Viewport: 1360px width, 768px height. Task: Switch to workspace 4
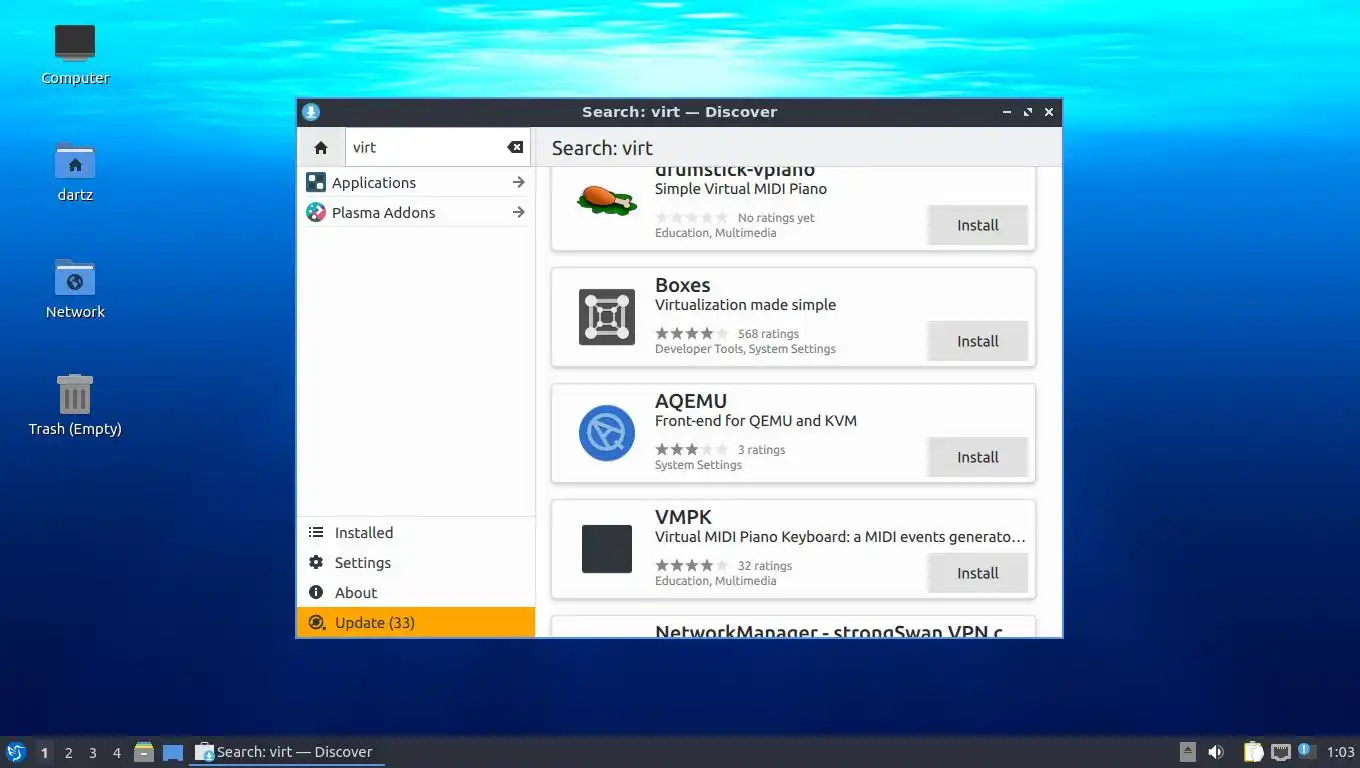(x=116, y=753)
